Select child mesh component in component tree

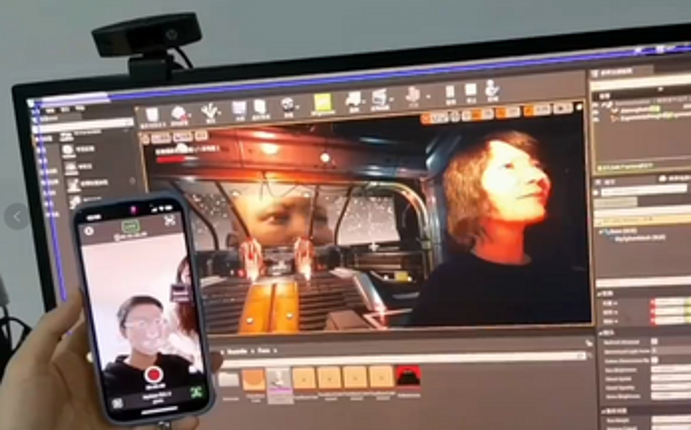638,238
